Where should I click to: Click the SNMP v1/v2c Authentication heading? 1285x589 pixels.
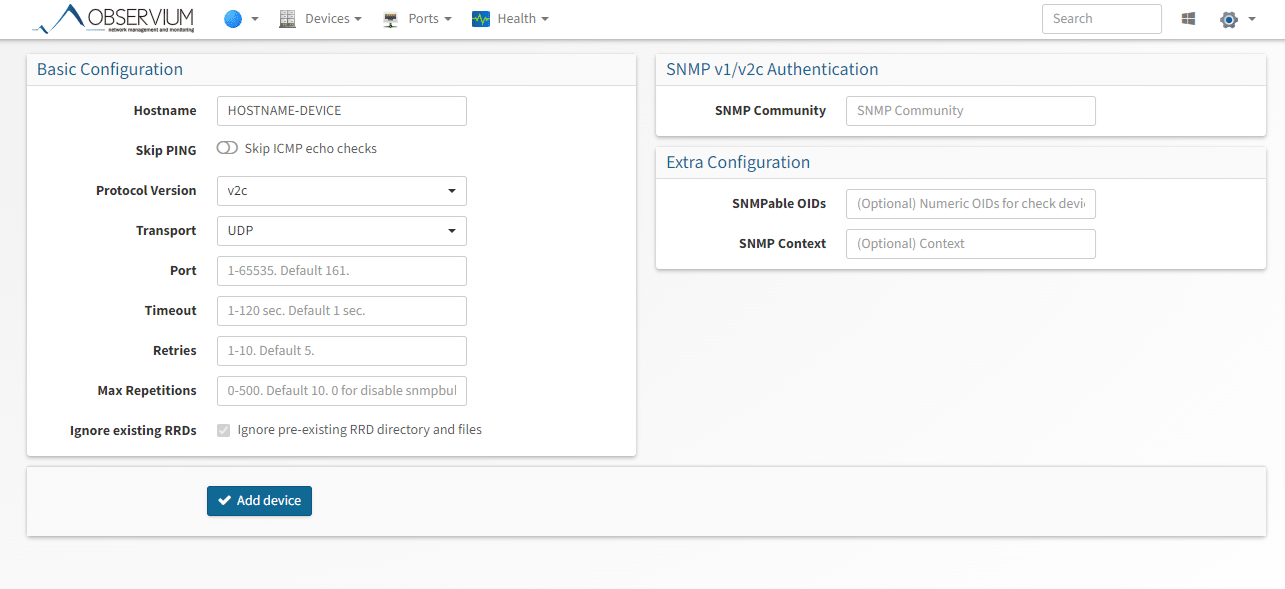772,70
